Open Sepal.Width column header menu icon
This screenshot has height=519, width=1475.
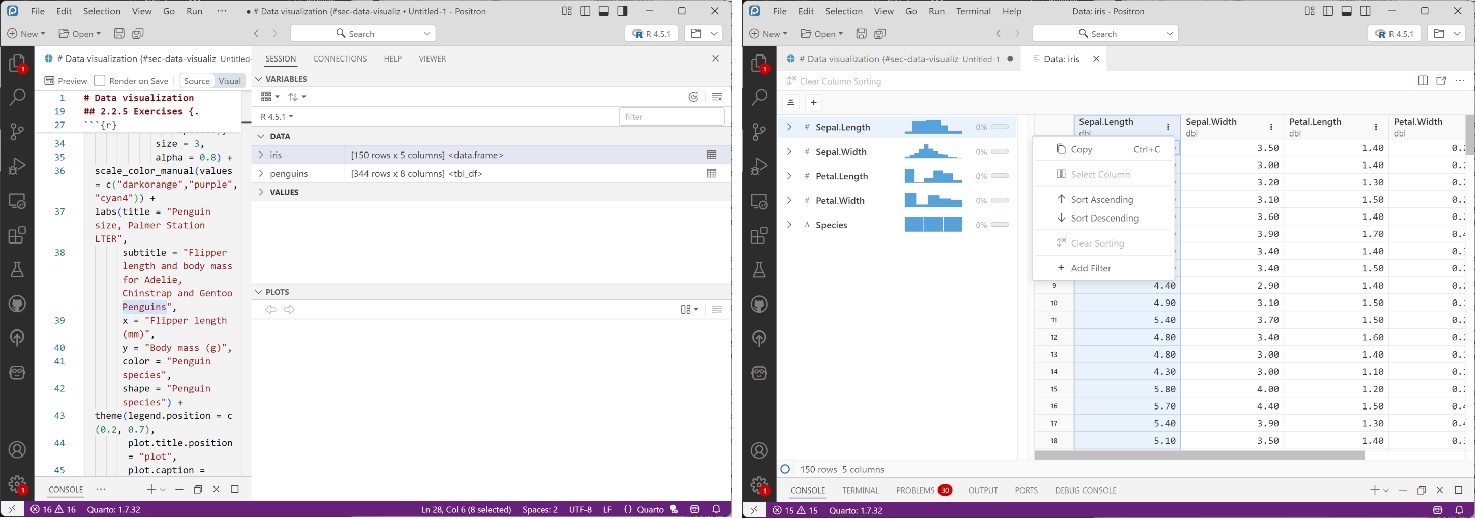tap(1271, 127)
